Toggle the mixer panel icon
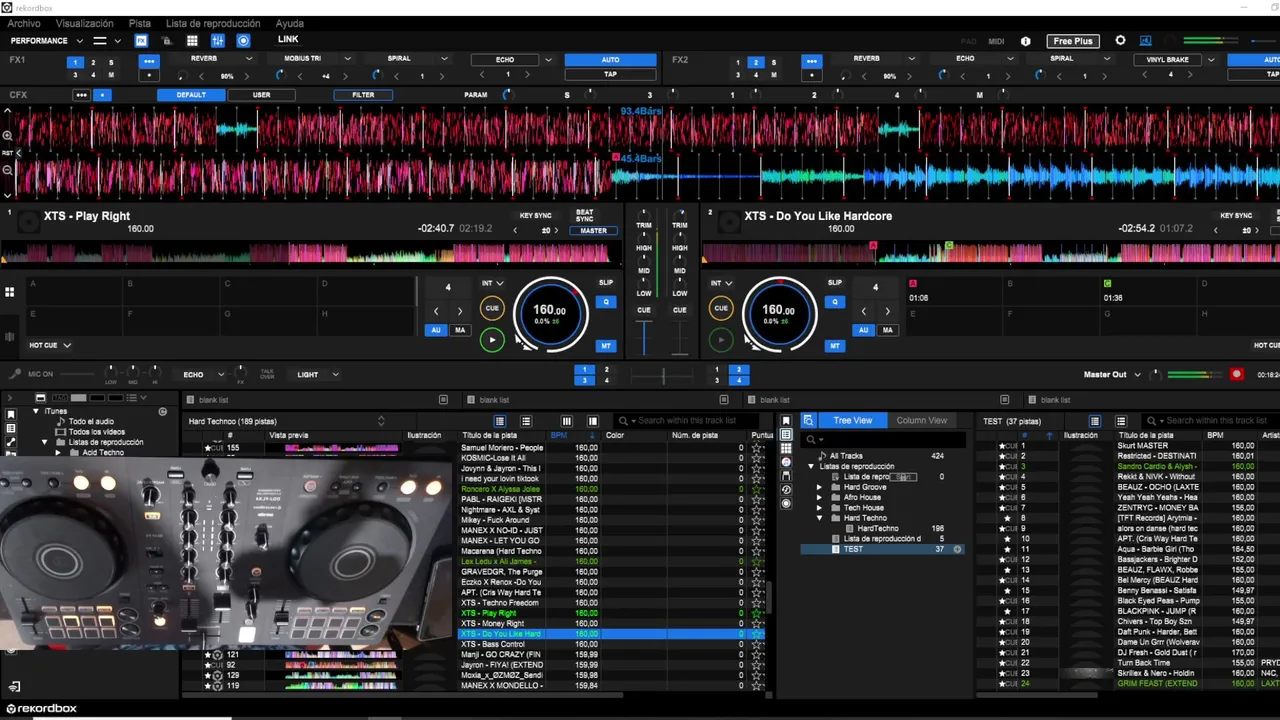This screenshot has height=720, width=1280. [218, 41]
